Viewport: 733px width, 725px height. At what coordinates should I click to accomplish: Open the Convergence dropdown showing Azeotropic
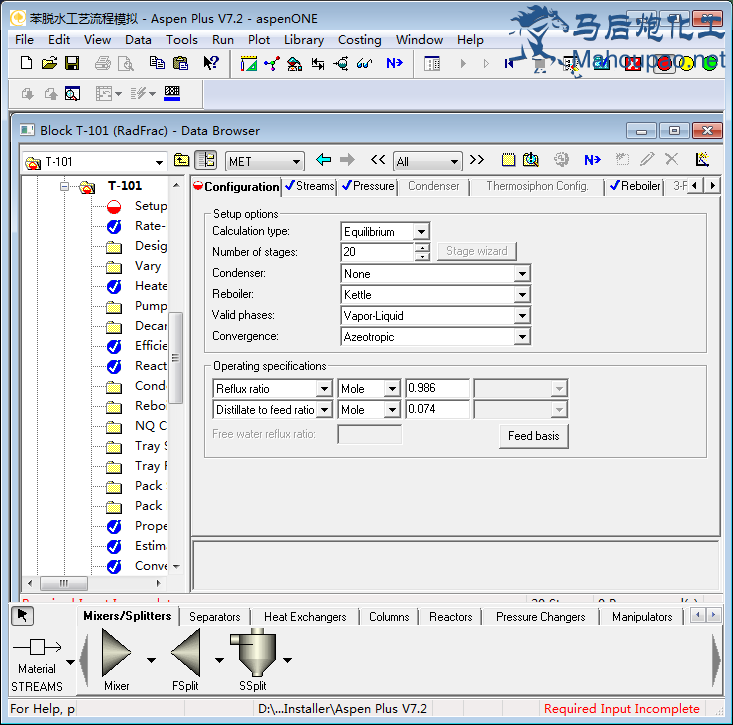point(521,337)
